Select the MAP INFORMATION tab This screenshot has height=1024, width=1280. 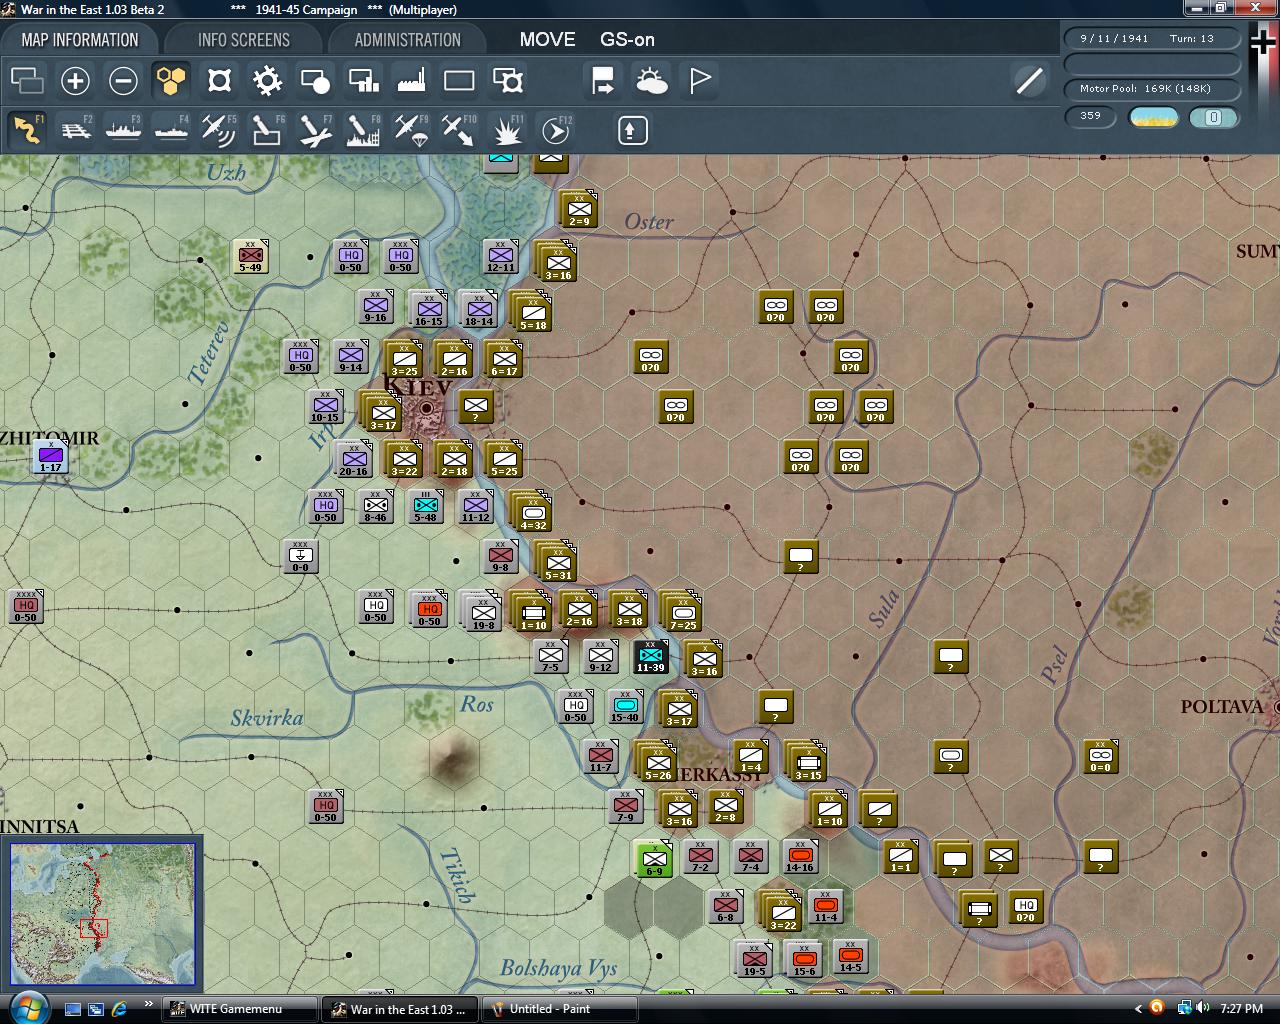[80, 40]
